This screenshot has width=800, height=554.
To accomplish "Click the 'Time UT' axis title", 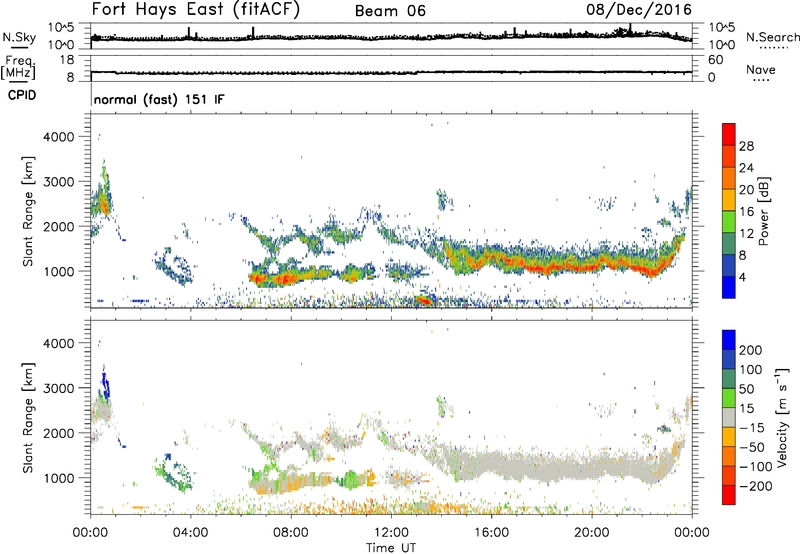I will pos(391,547).
